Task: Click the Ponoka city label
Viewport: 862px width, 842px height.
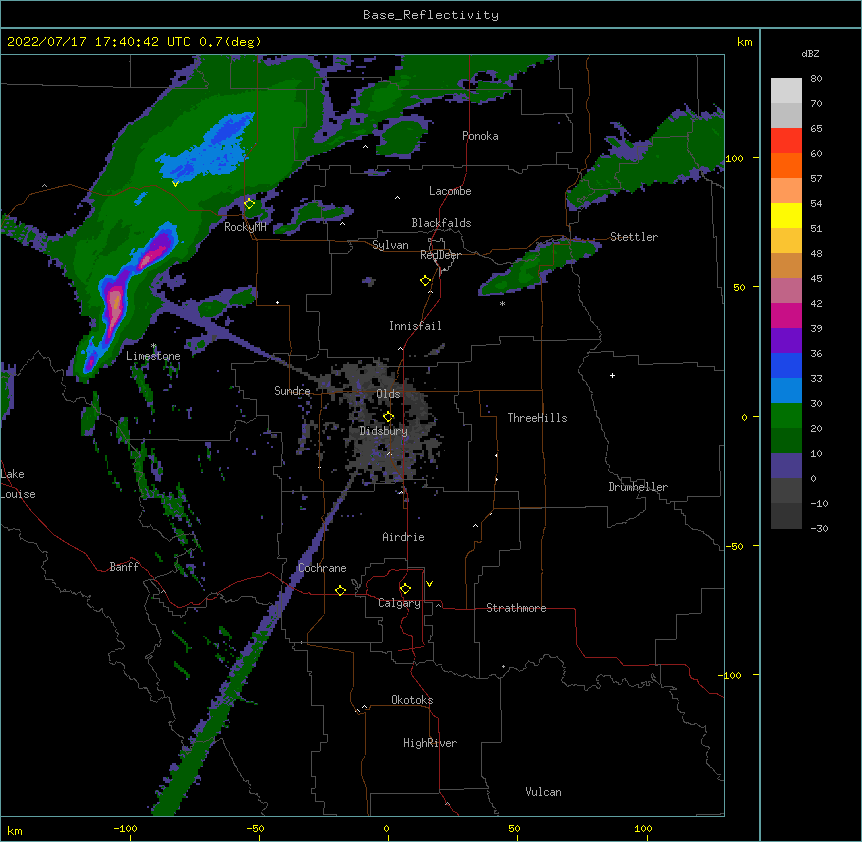Action: pyautogui.click(x=480, y=136)
